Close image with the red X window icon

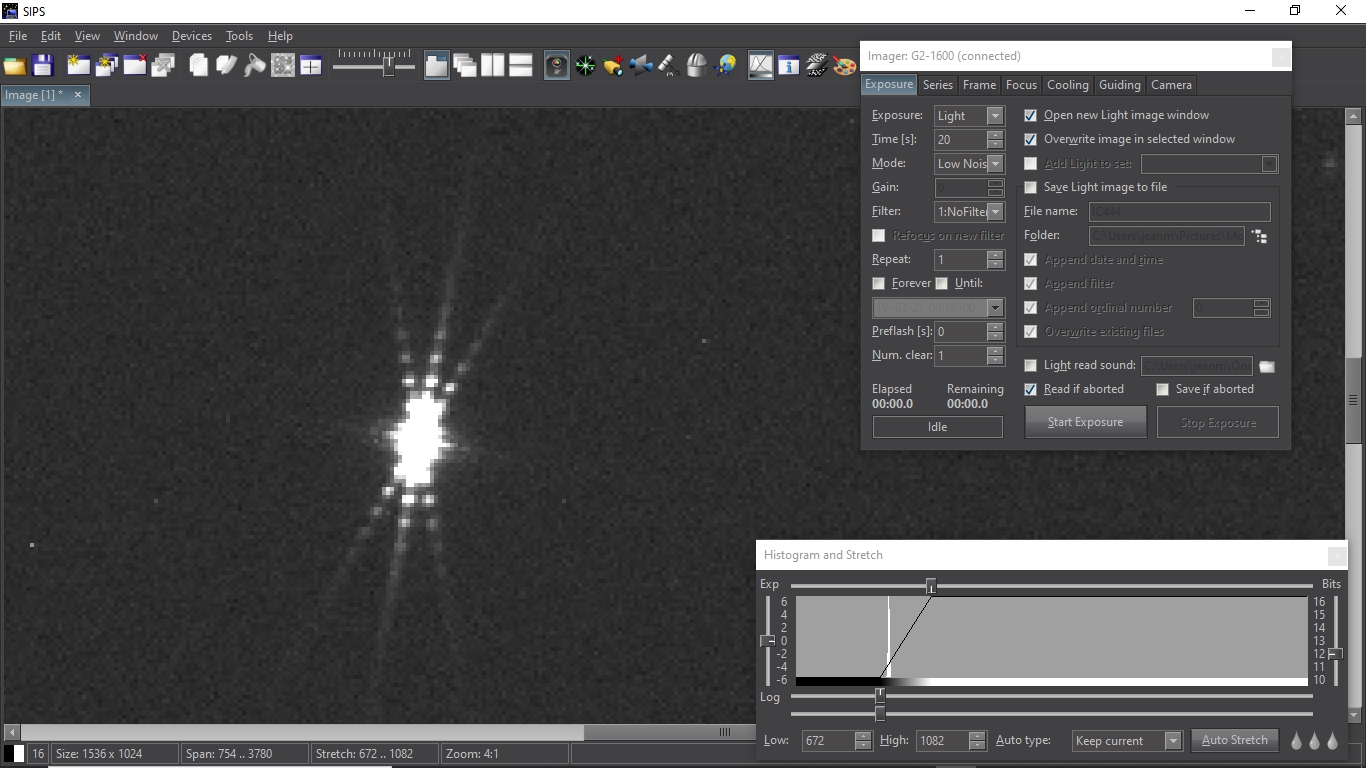coord(135,66)
